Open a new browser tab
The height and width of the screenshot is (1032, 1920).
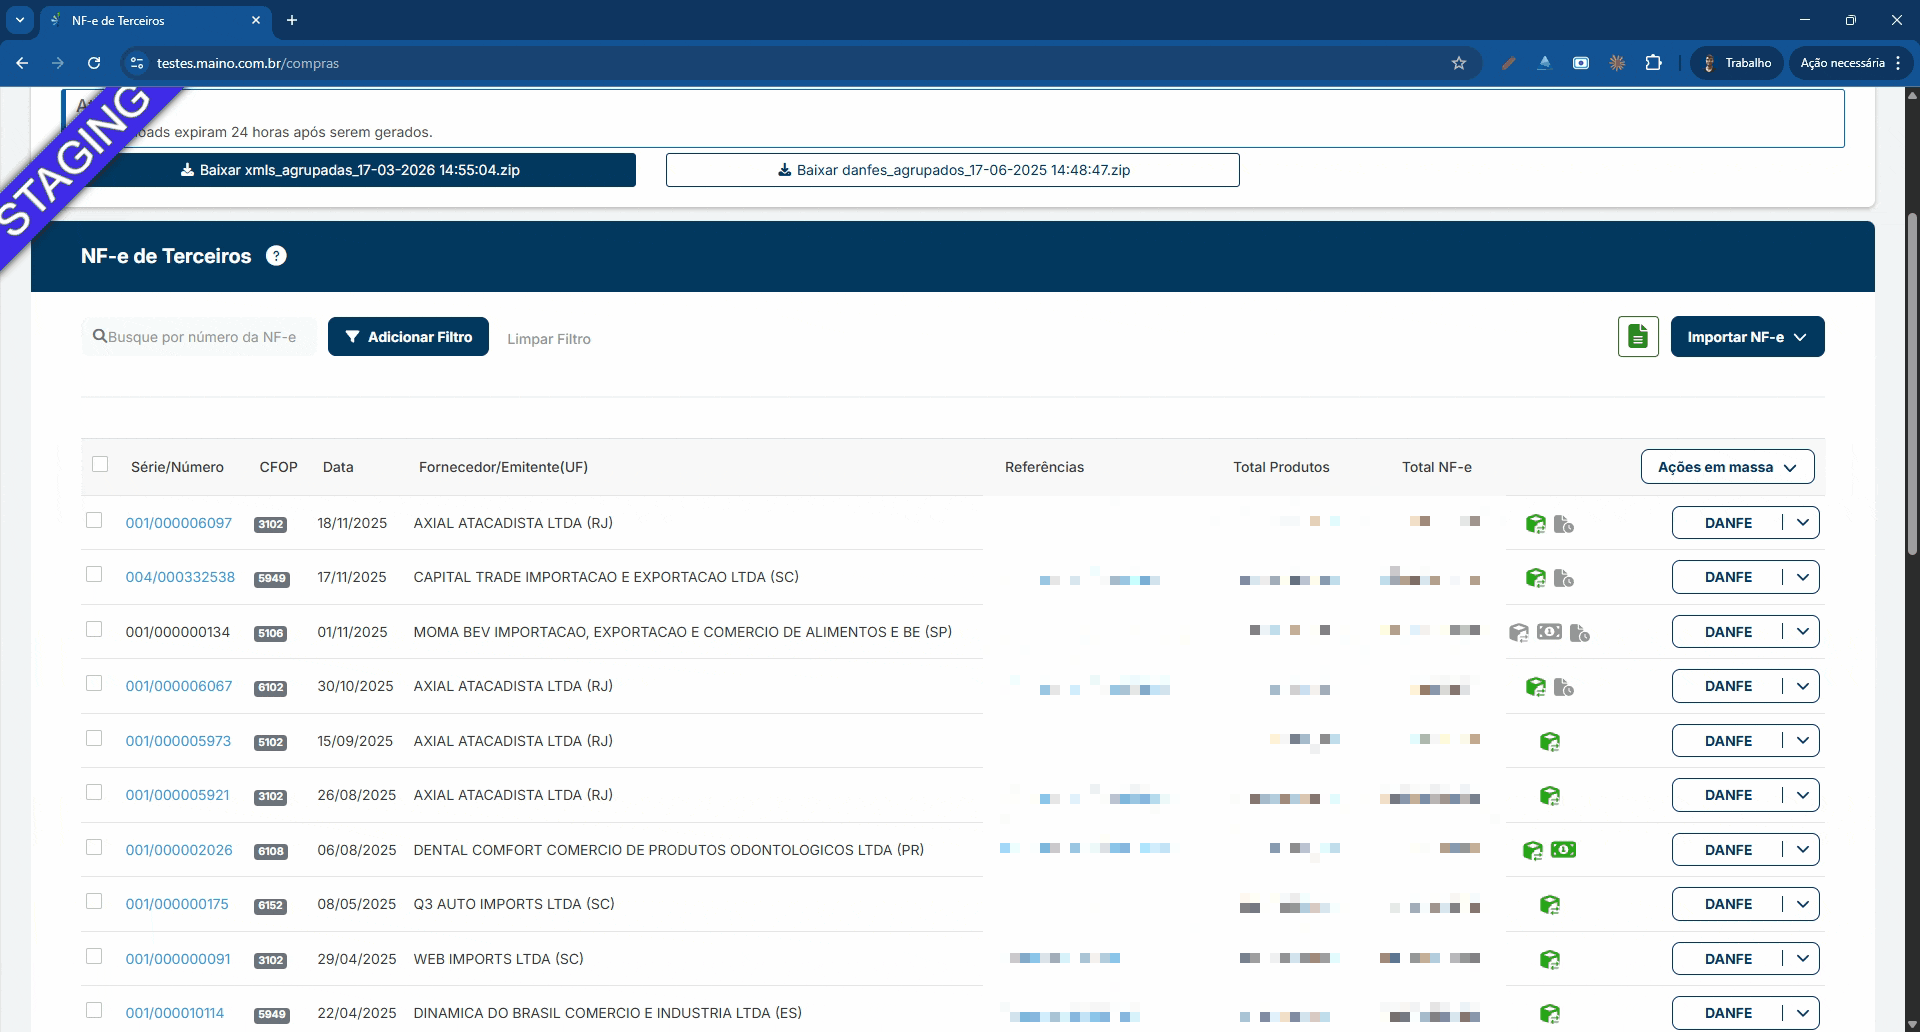click(292, 20)
